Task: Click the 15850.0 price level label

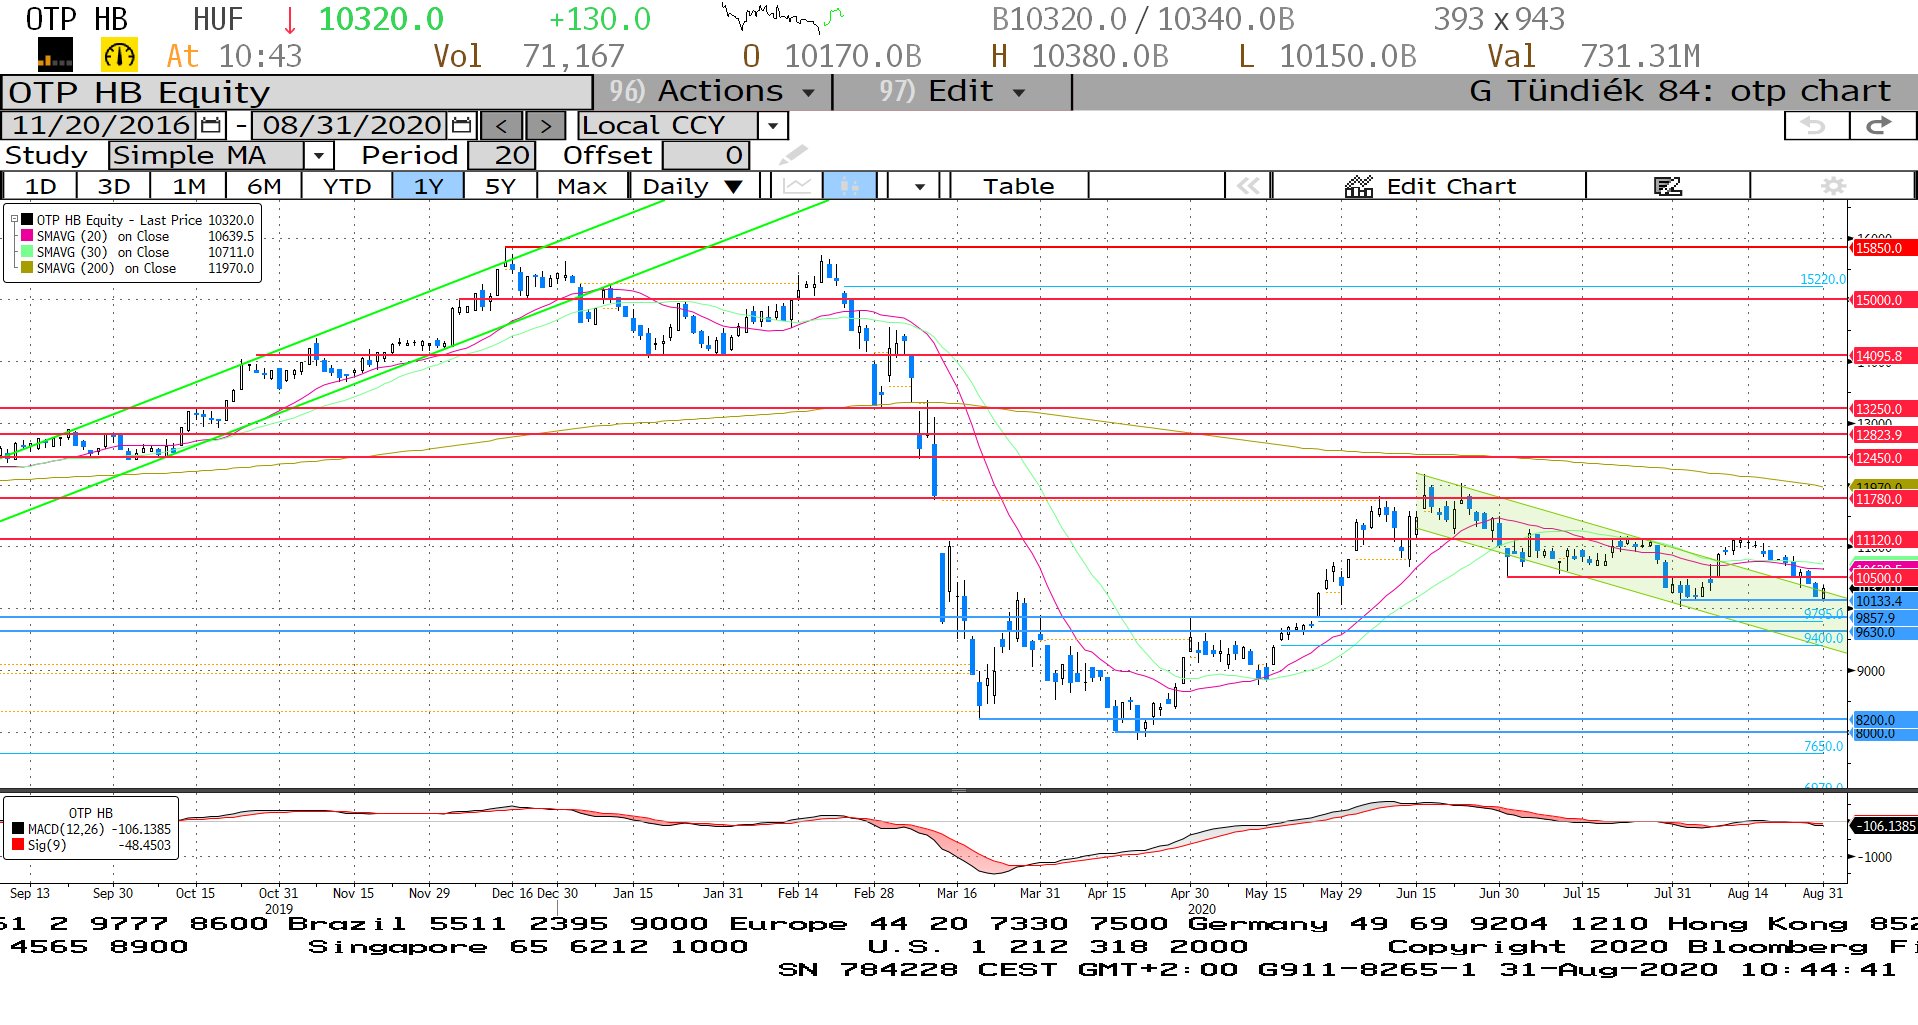Action: point(1884,248)
